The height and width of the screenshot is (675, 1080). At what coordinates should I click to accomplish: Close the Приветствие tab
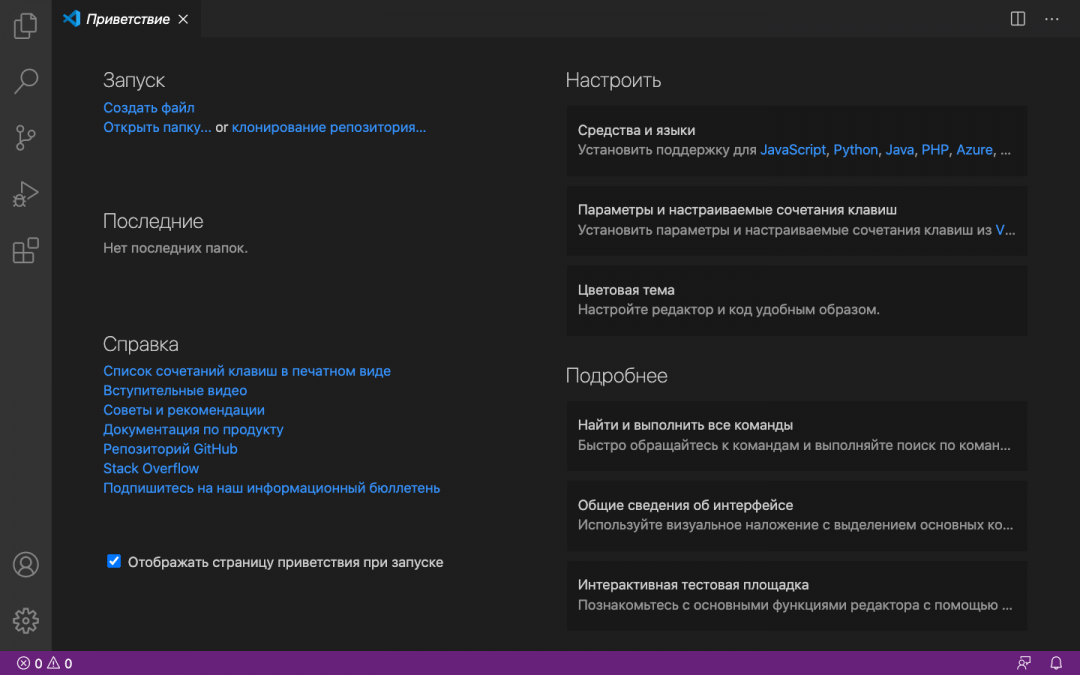(182, 18)
